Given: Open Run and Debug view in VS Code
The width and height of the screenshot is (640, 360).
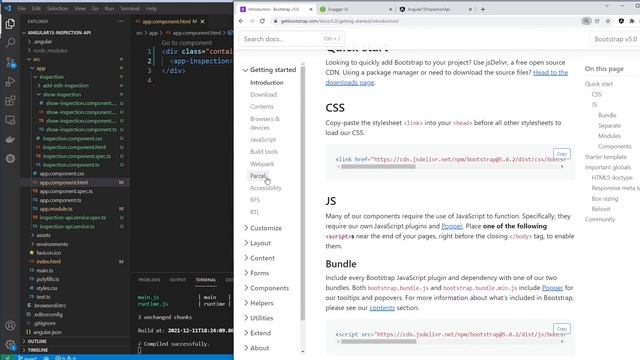Looking at the screenshot, I should tap(10, 82).
